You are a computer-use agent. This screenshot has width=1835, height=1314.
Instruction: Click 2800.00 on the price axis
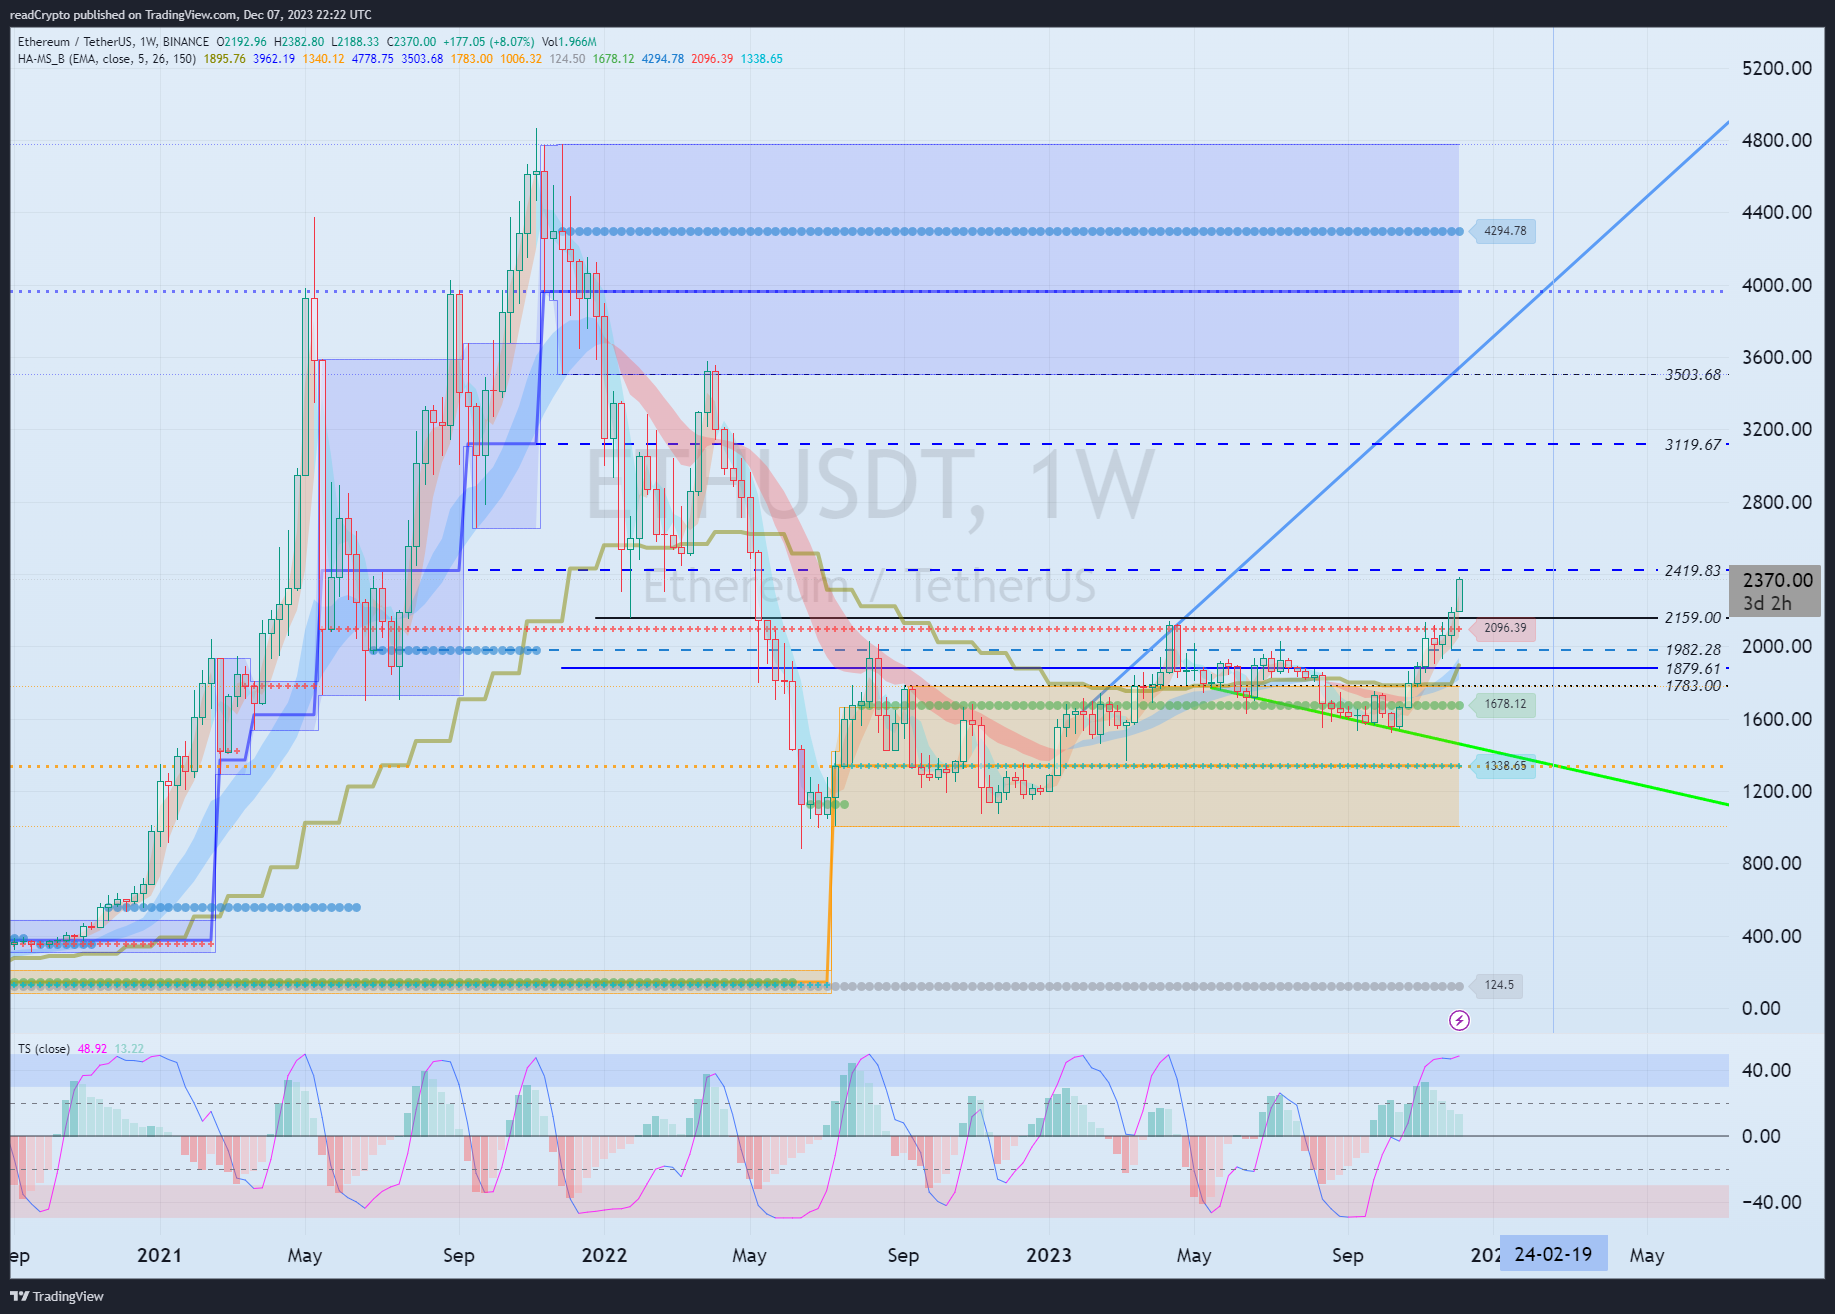(x=1777, y=502)
